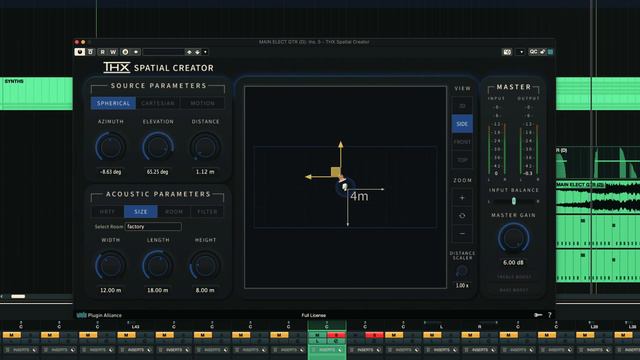Click the zoom in plus button
The width and height of the screenshot is (640, 360).
[x=462, y=198]
